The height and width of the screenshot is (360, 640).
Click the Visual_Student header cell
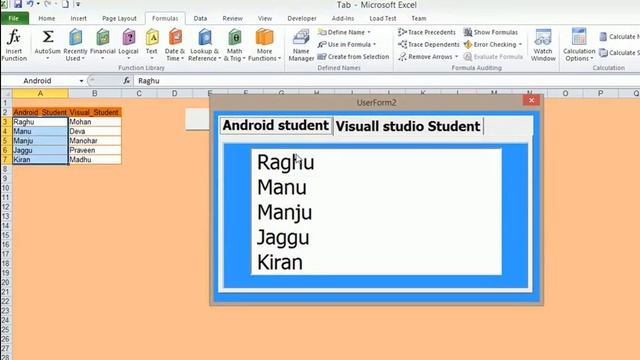(x=95, y=112)
